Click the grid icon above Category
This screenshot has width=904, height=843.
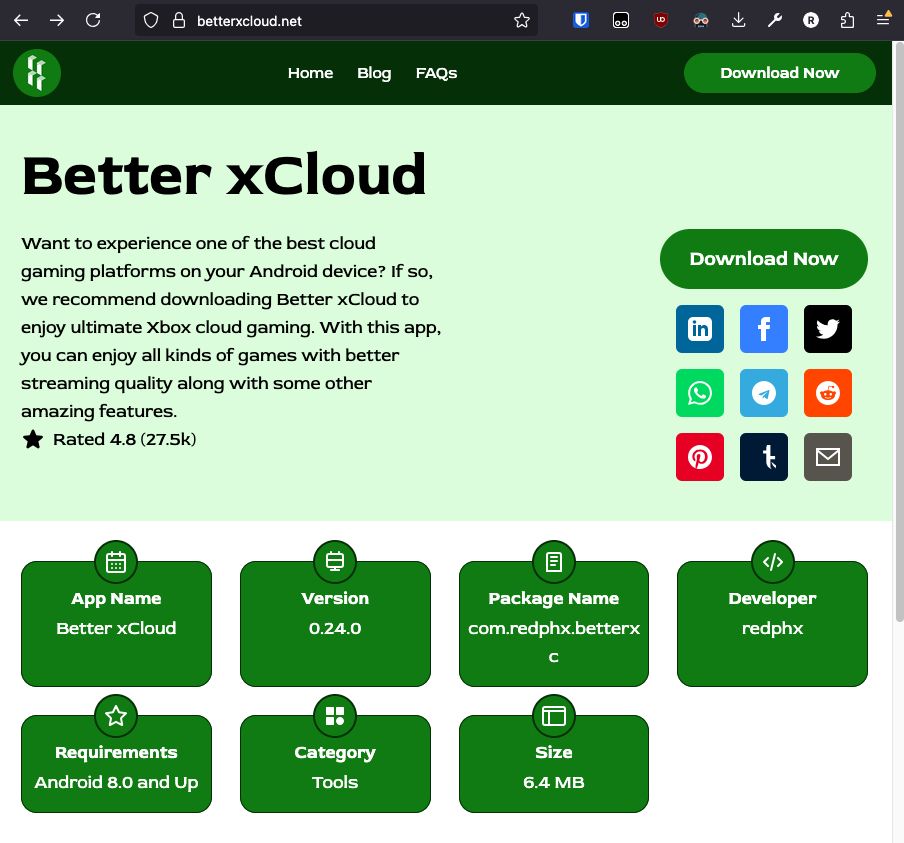[x=335, y=716]
